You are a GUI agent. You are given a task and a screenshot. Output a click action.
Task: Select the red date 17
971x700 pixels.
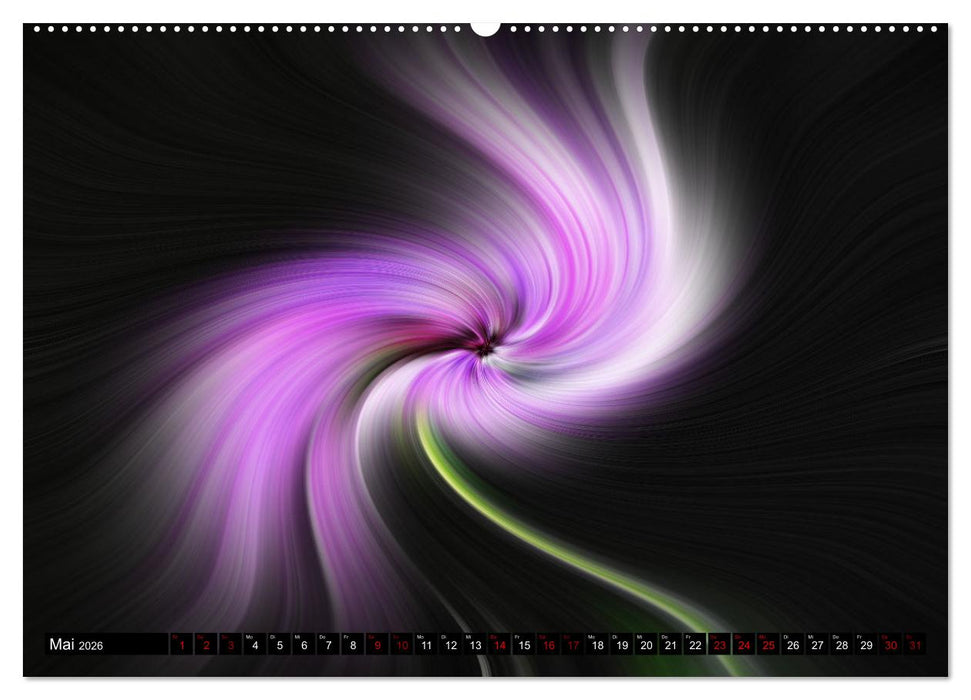point(573,645)
